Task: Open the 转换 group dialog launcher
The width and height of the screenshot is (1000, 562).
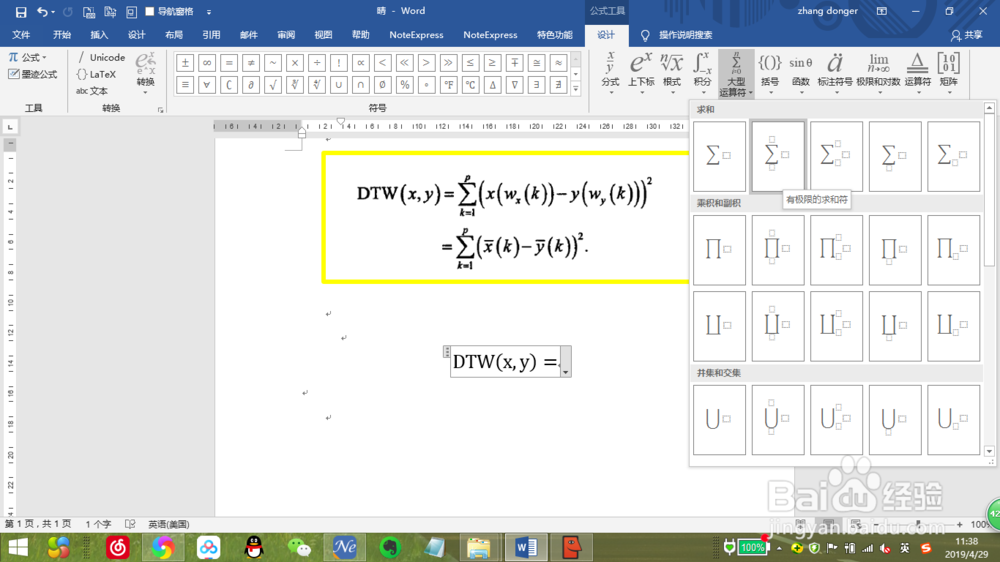Action: click(x=160, y=110)
